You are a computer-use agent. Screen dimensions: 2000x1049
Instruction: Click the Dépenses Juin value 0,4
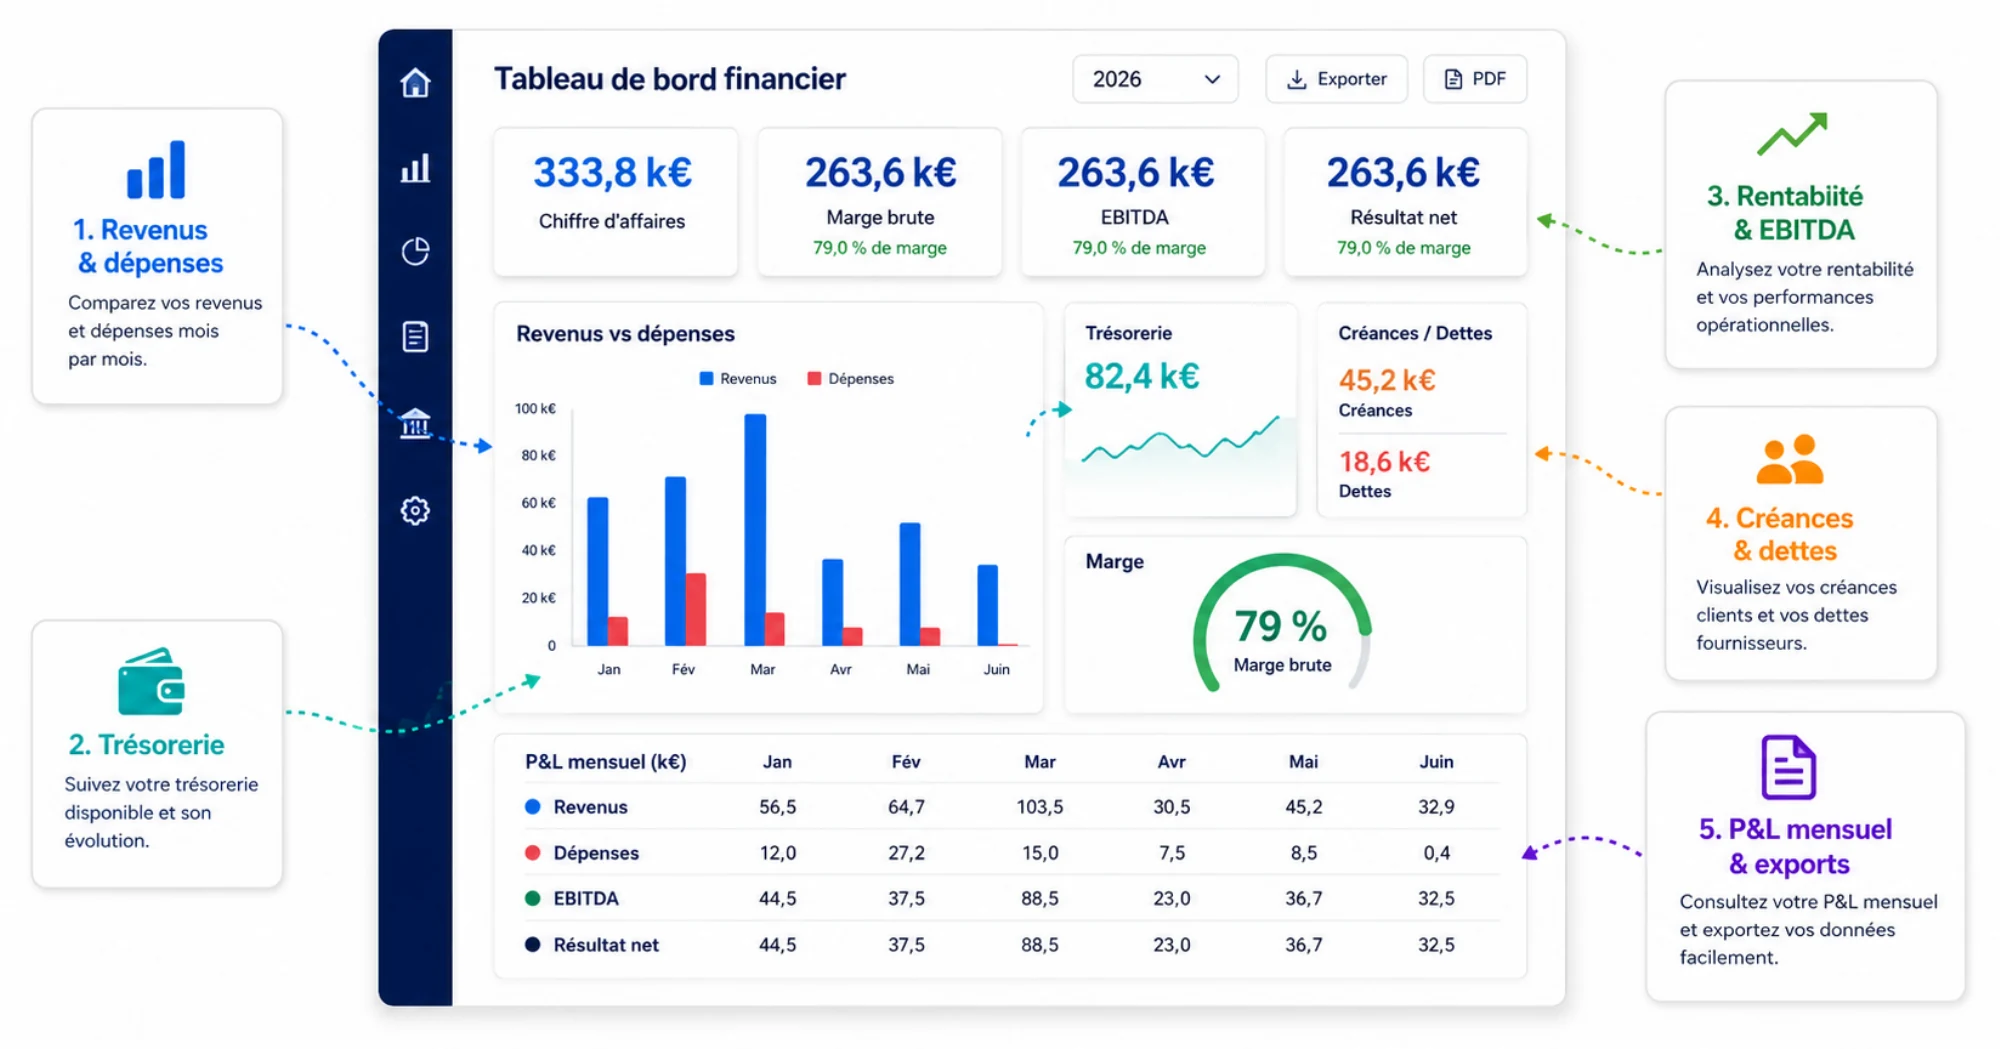click(x=1436, y=853)
